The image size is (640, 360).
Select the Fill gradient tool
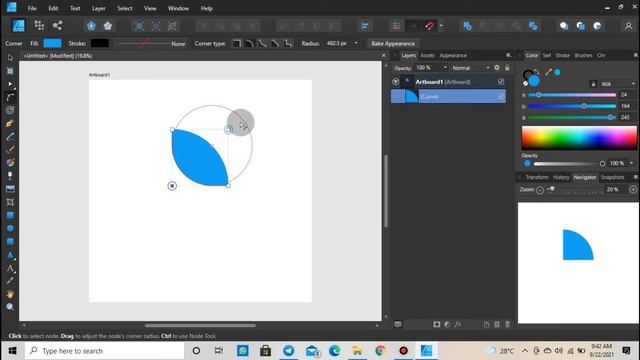(10, 162)
